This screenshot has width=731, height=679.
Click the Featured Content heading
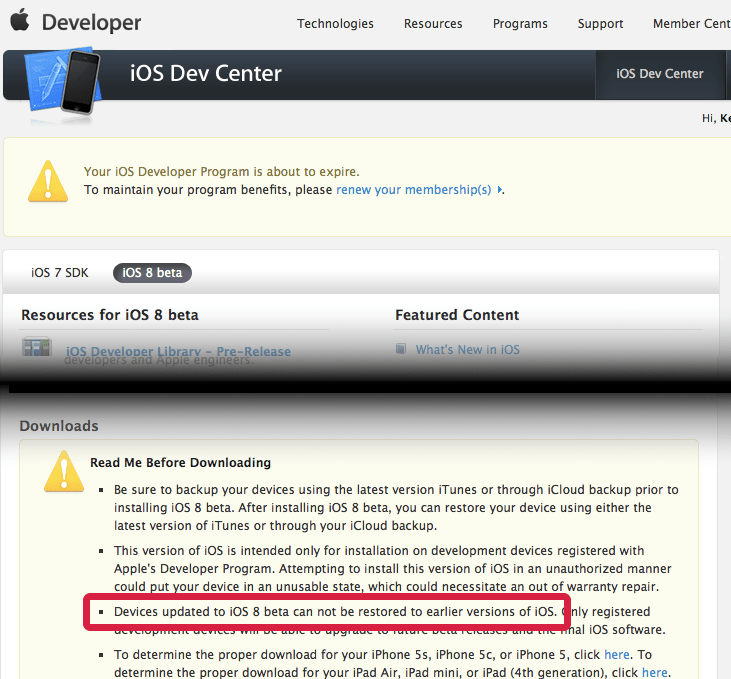(457, 315)
